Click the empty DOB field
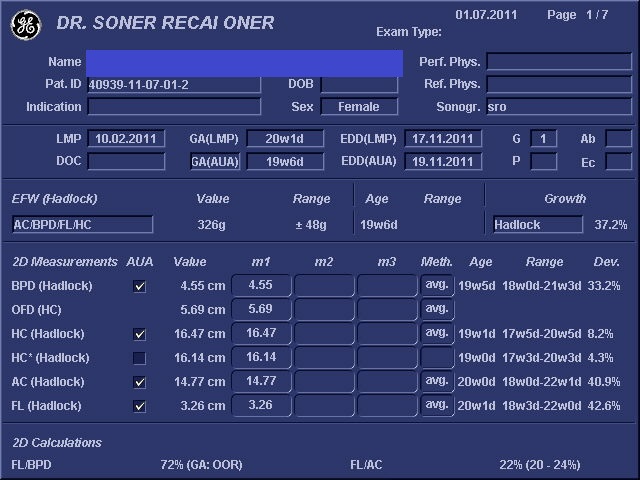This screenshot has width=640, height=480. (358, 85)
